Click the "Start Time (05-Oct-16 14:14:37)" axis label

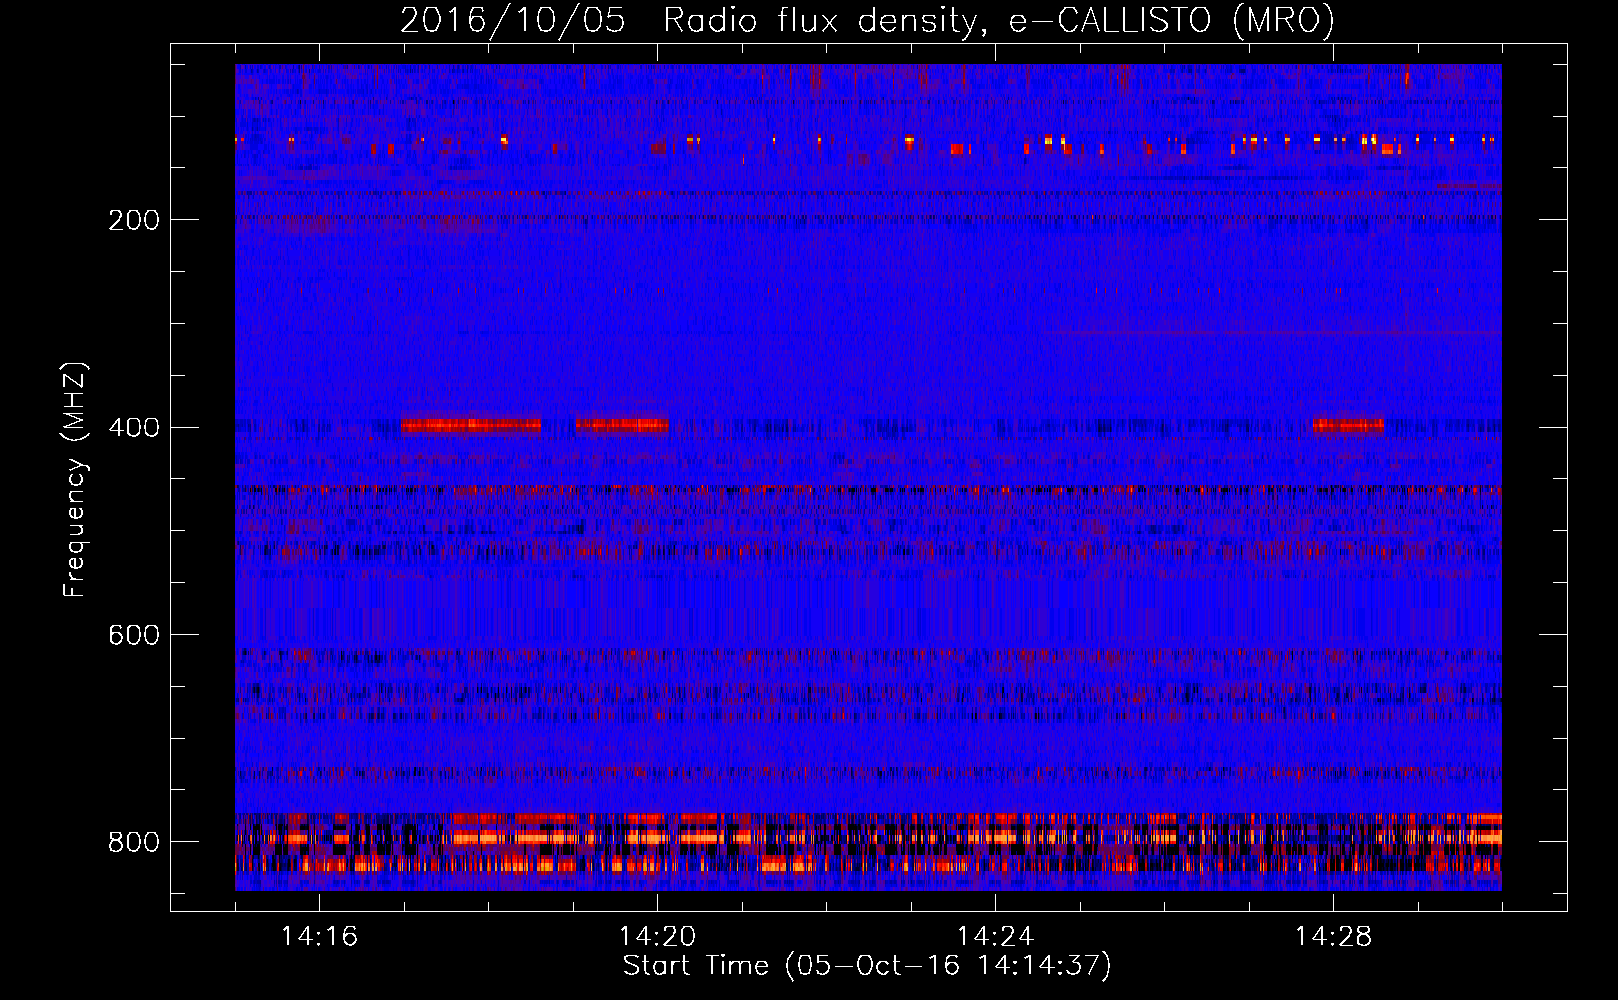[867, 966]
